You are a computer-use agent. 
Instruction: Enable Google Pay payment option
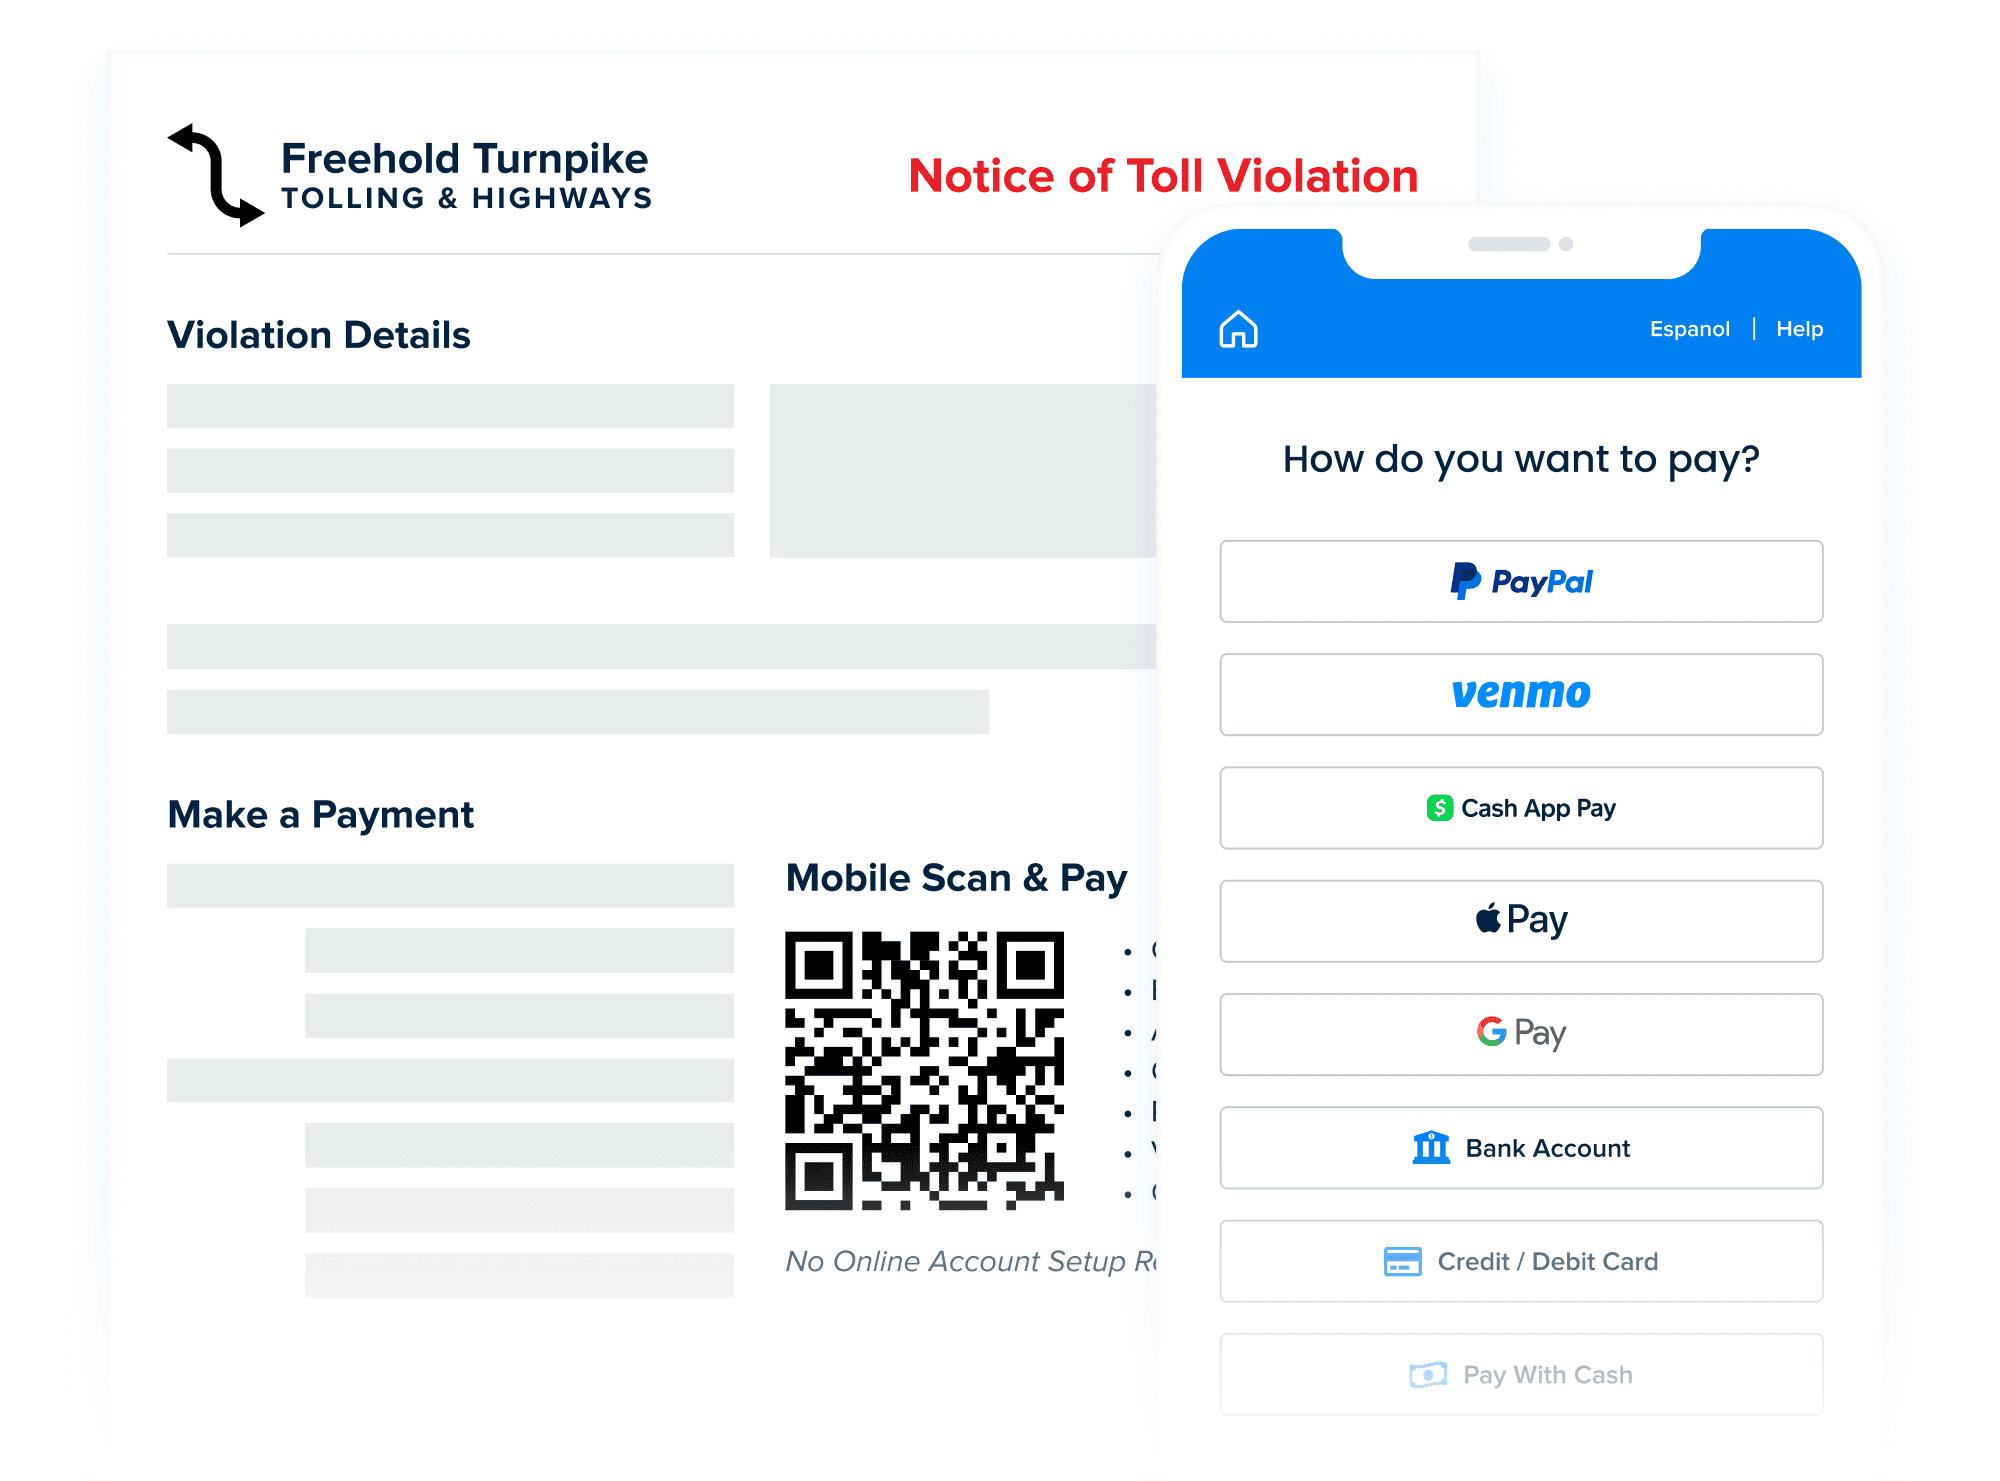click(1524, 1025)
